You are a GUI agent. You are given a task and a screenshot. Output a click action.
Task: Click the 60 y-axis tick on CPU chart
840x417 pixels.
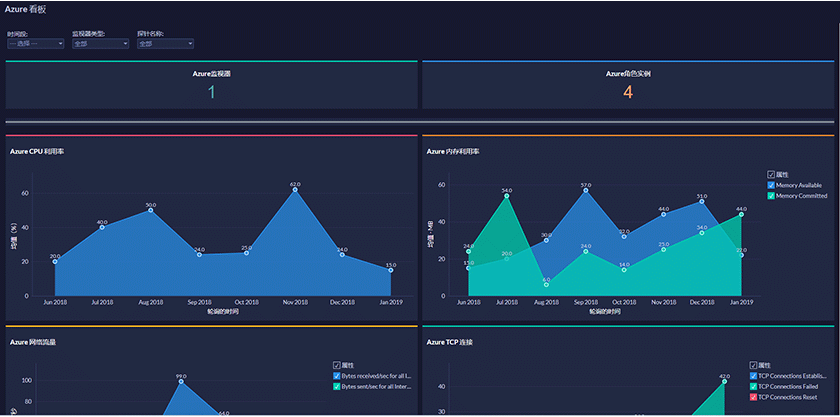pos(25,193)
